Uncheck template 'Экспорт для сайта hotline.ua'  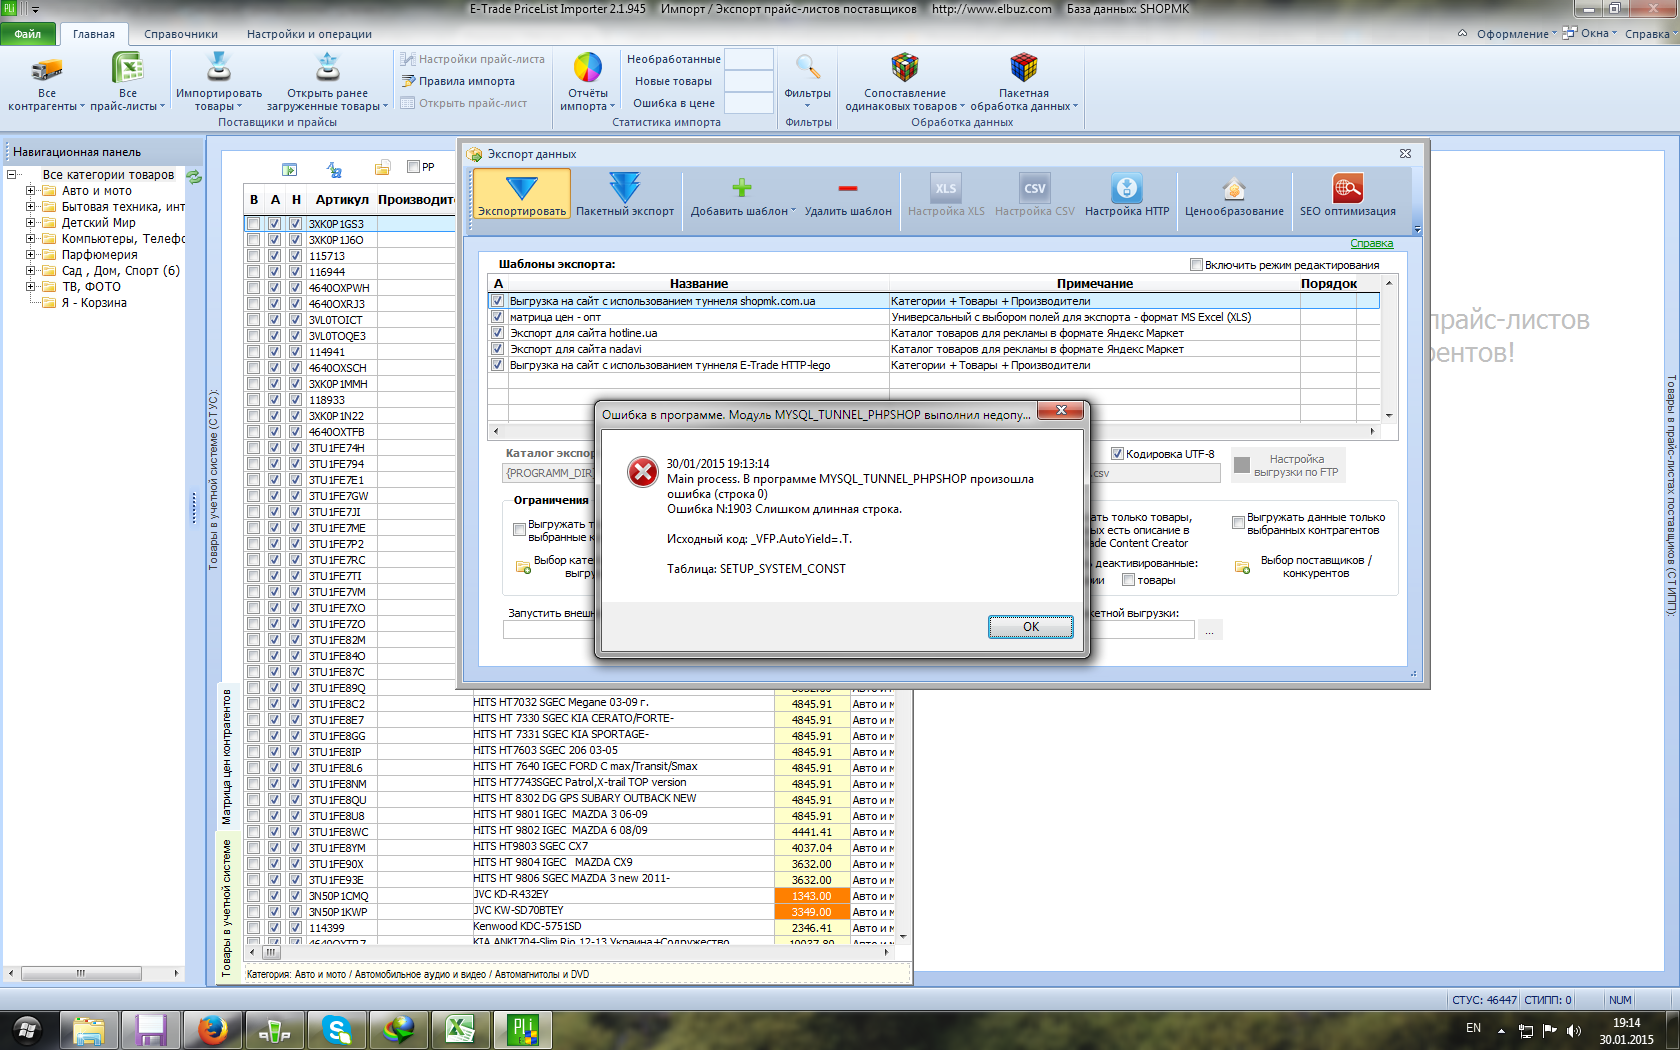point(497,333)
